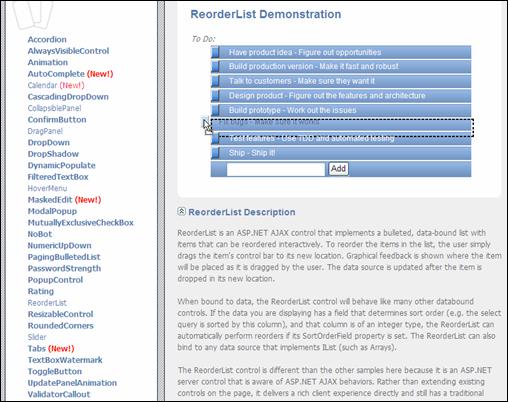Go to the Rating sample
The height and width of the screenshot is (402, 508).
pos(41,292)
